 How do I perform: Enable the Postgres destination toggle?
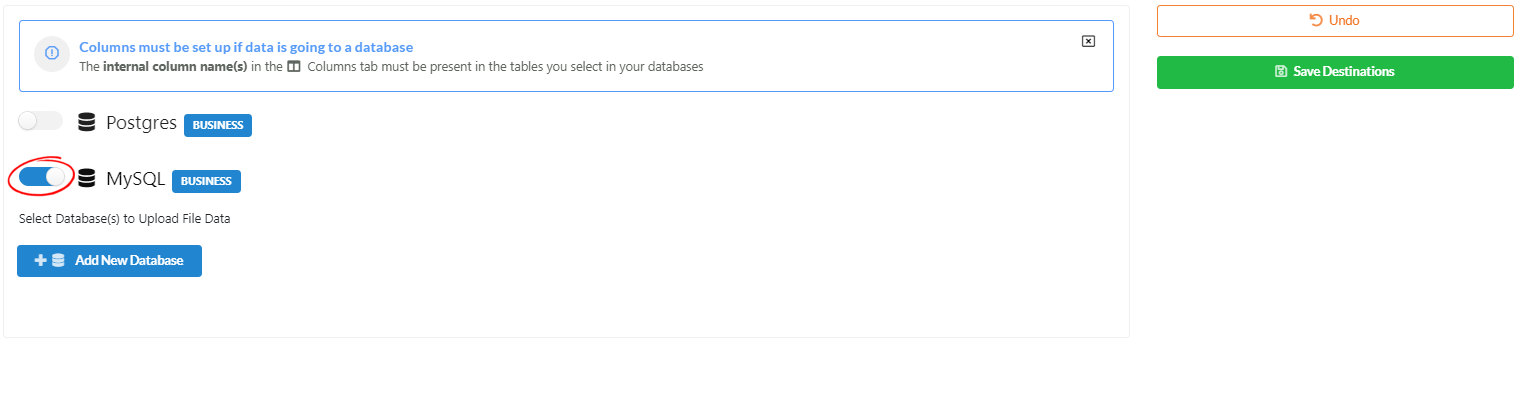point(41,121)
